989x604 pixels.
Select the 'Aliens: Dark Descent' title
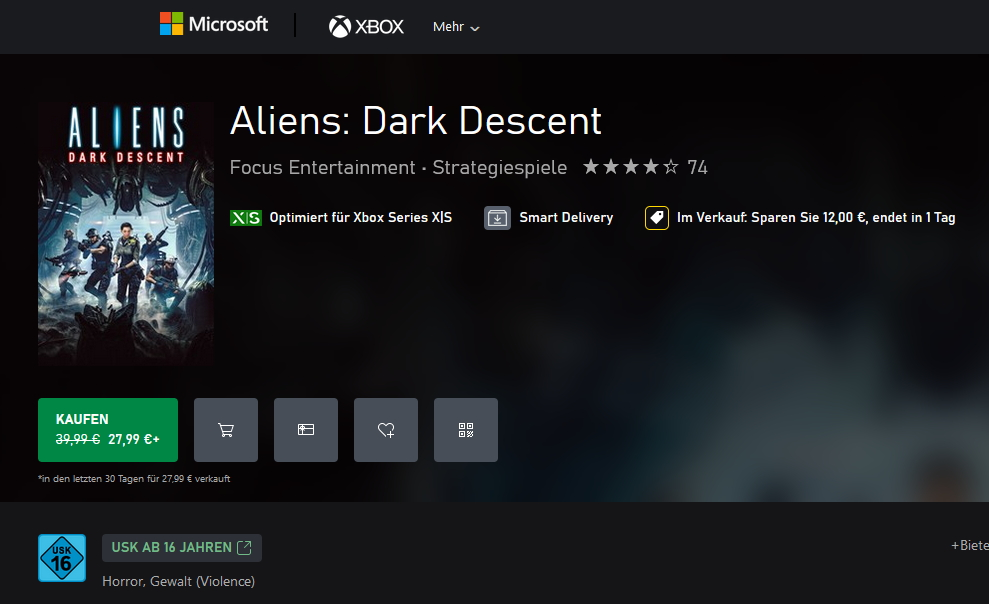tap(416, 120)
